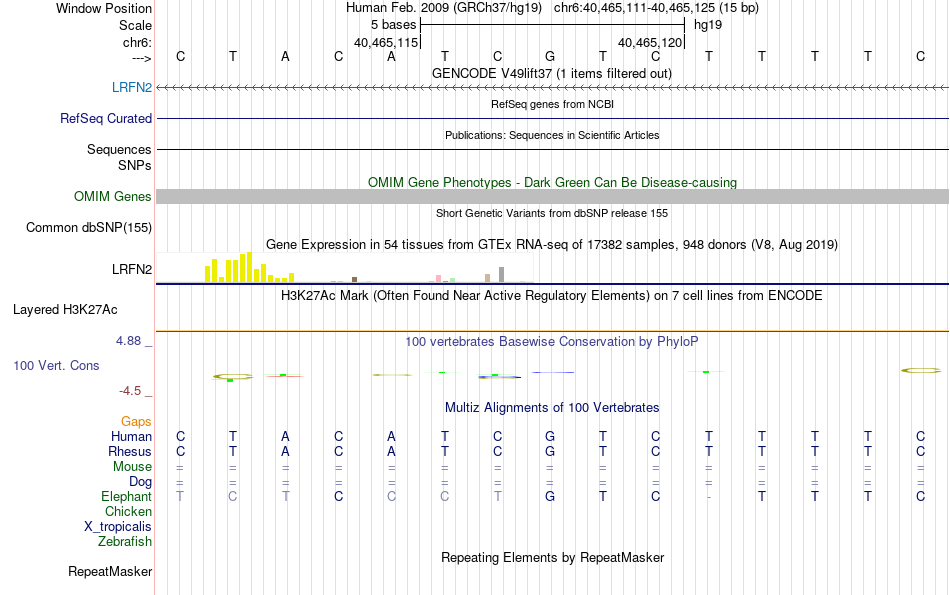The image size is (950, 595).
Task: Click the Zebrafish species row label
Action: pyautogui.click(x=125, y=541)
